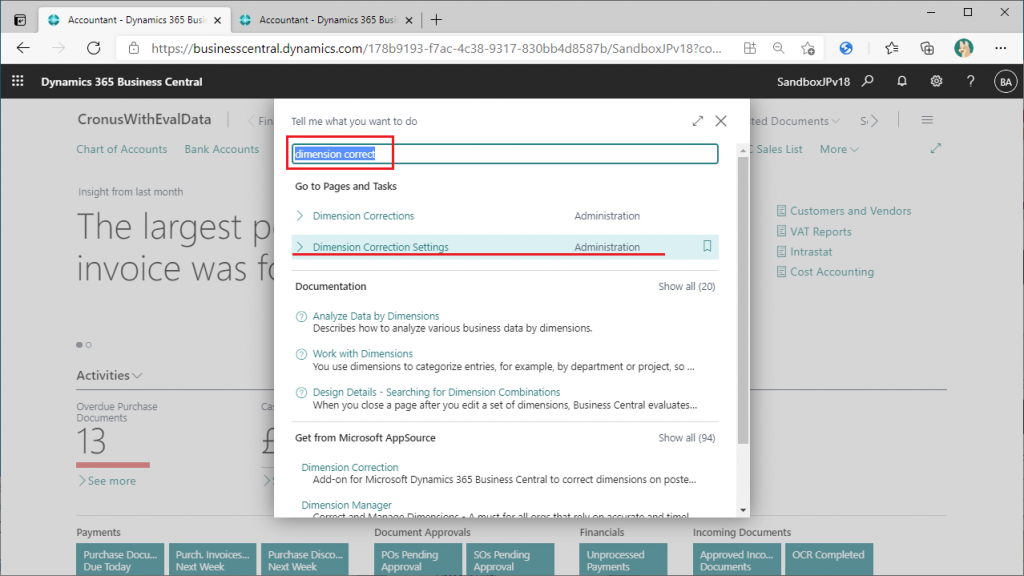The height and width of the screenshot is (576, 1024).
Task: Open the Dimension Correction Settings page link
Action: (380, 247)
